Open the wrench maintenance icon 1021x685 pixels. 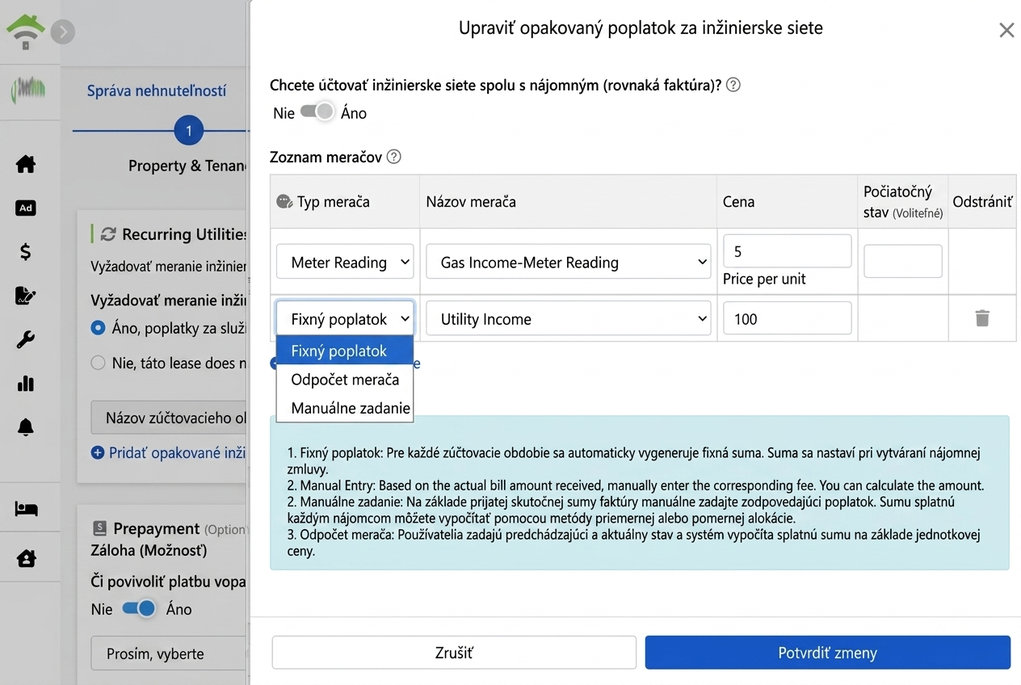pos(25,339)
